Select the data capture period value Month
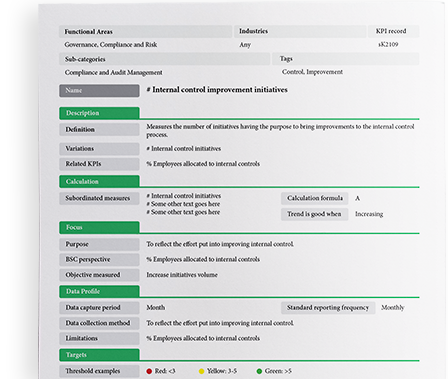The width and height of the screenshot is (448, 385). [x=156, y=307]
